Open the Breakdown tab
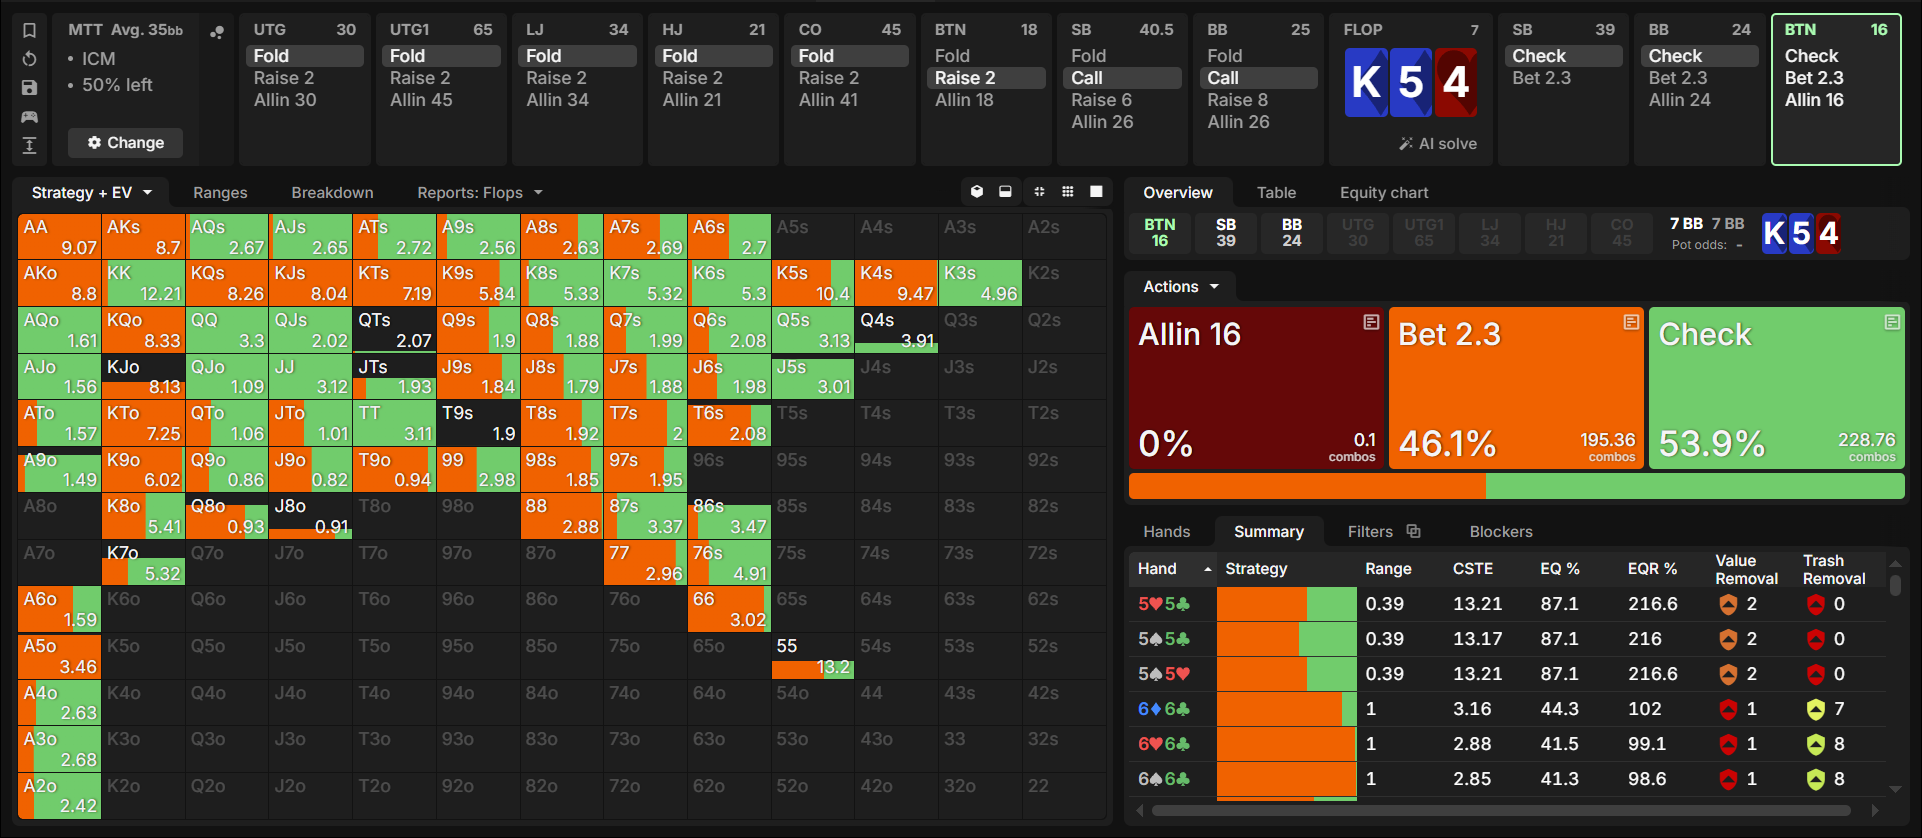Screen dimensions: 1922x838 pyautogui.click(x=332, y=193)
